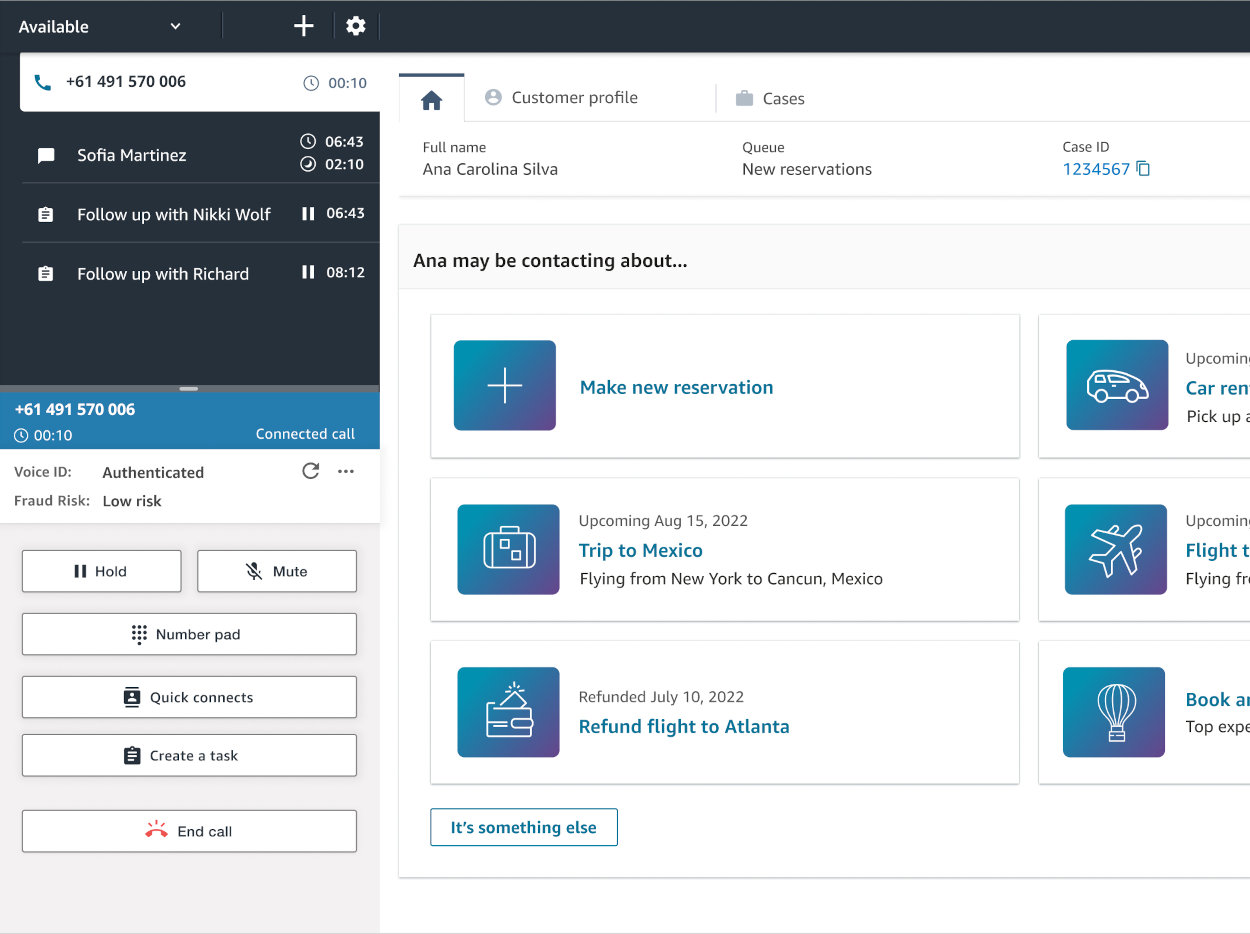Screen dimensions: 1250x934
Task: Copy the Case ID with copy icon
Action: pyautogui.click(x=1143, y=169)
